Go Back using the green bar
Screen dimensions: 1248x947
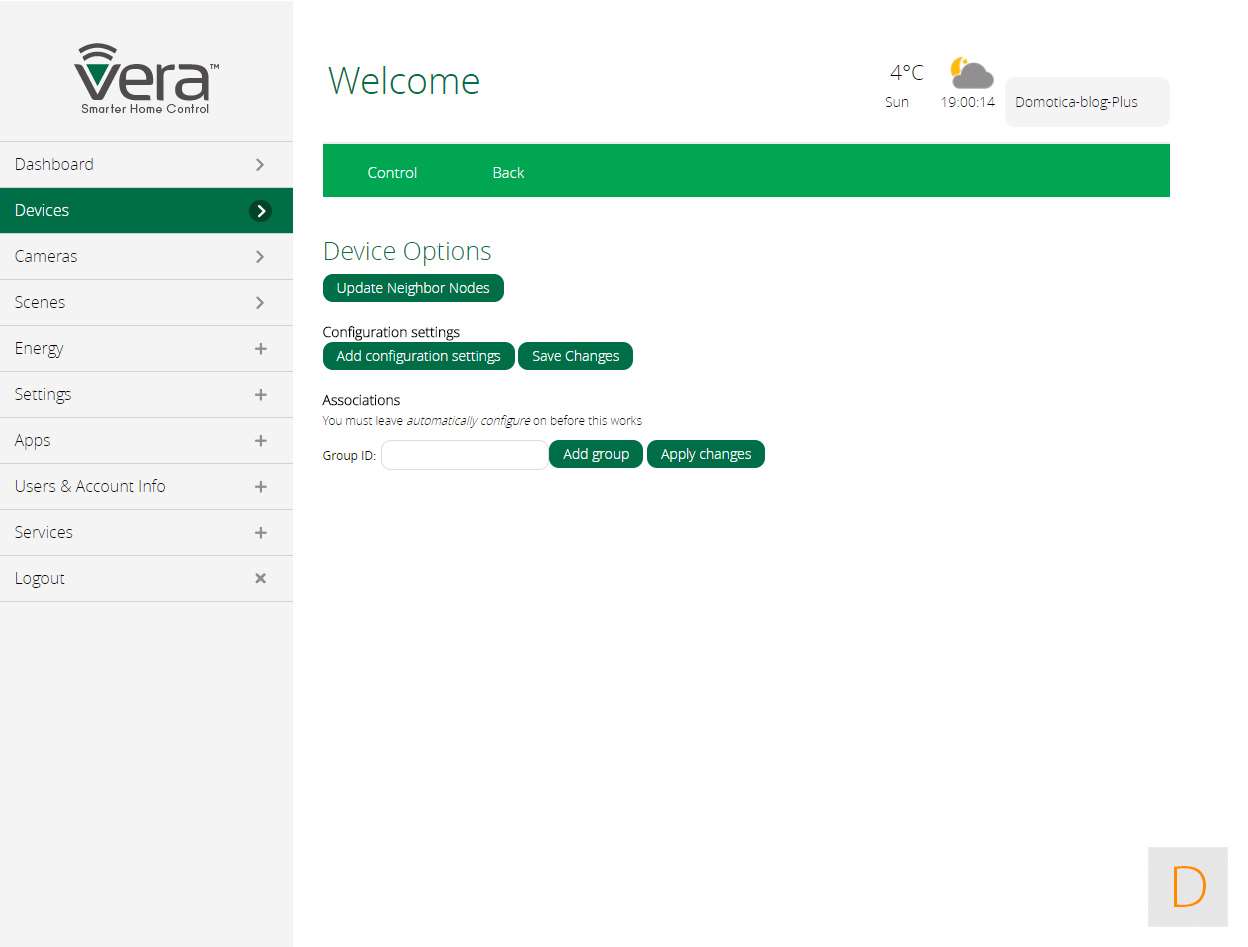click(x=508, y=172)
